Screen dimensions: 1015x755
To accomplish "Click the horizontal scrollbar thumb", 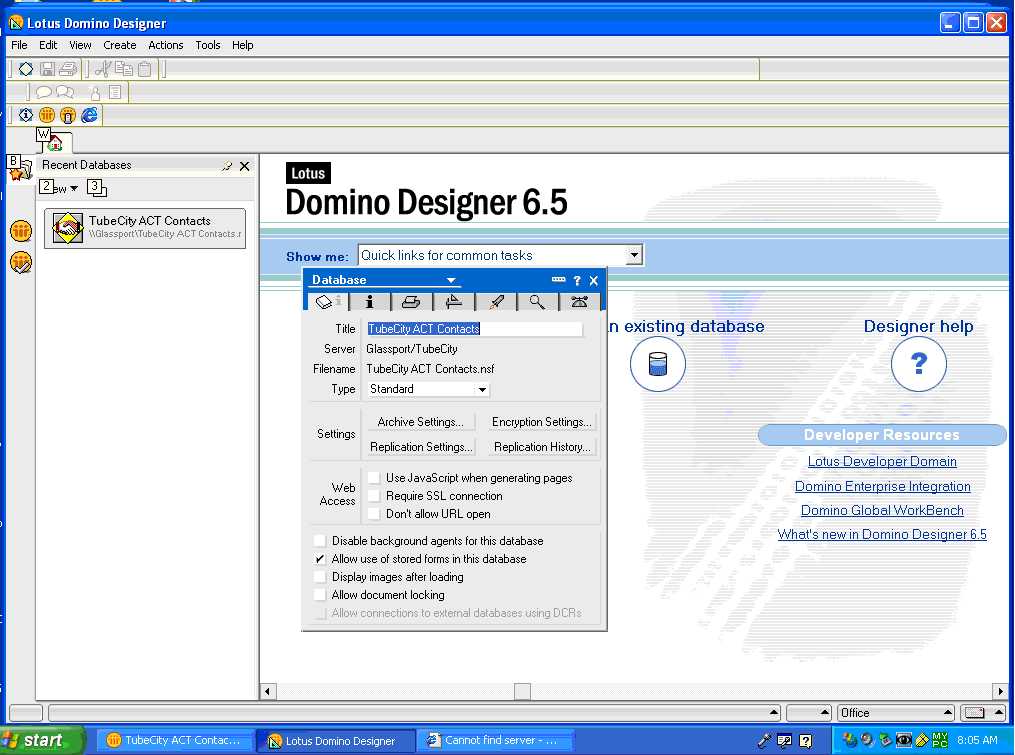I will click(x=522, y=692).
